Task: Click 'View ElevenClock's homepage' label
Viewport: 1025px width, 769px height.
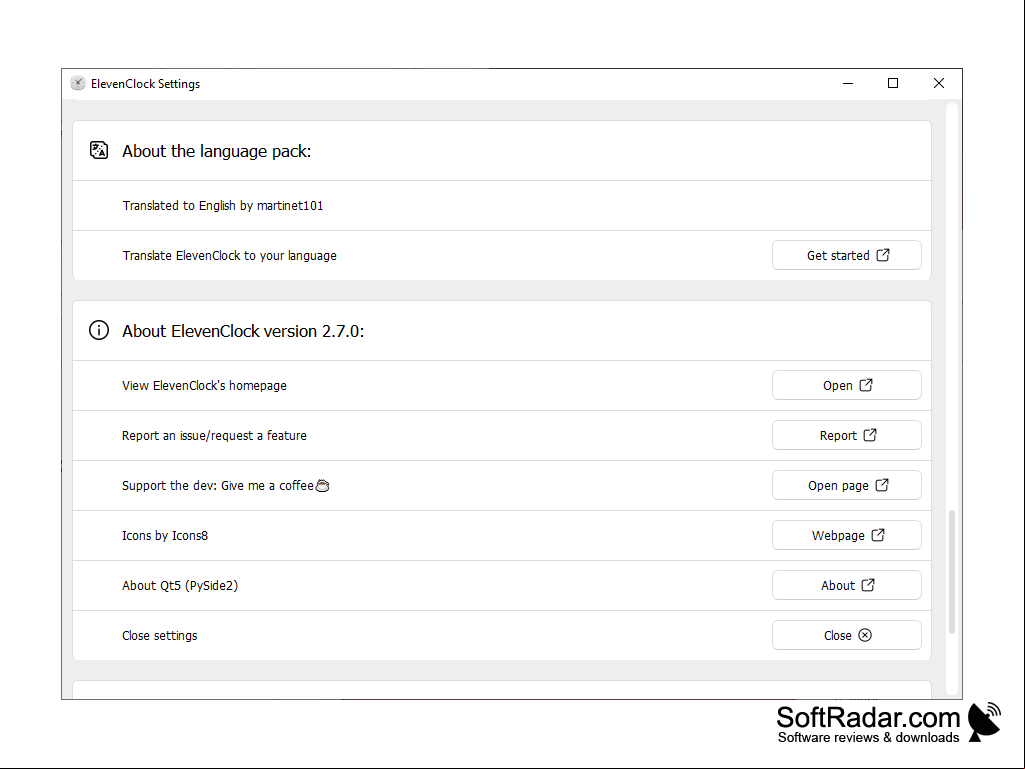Action: [204, 386]
